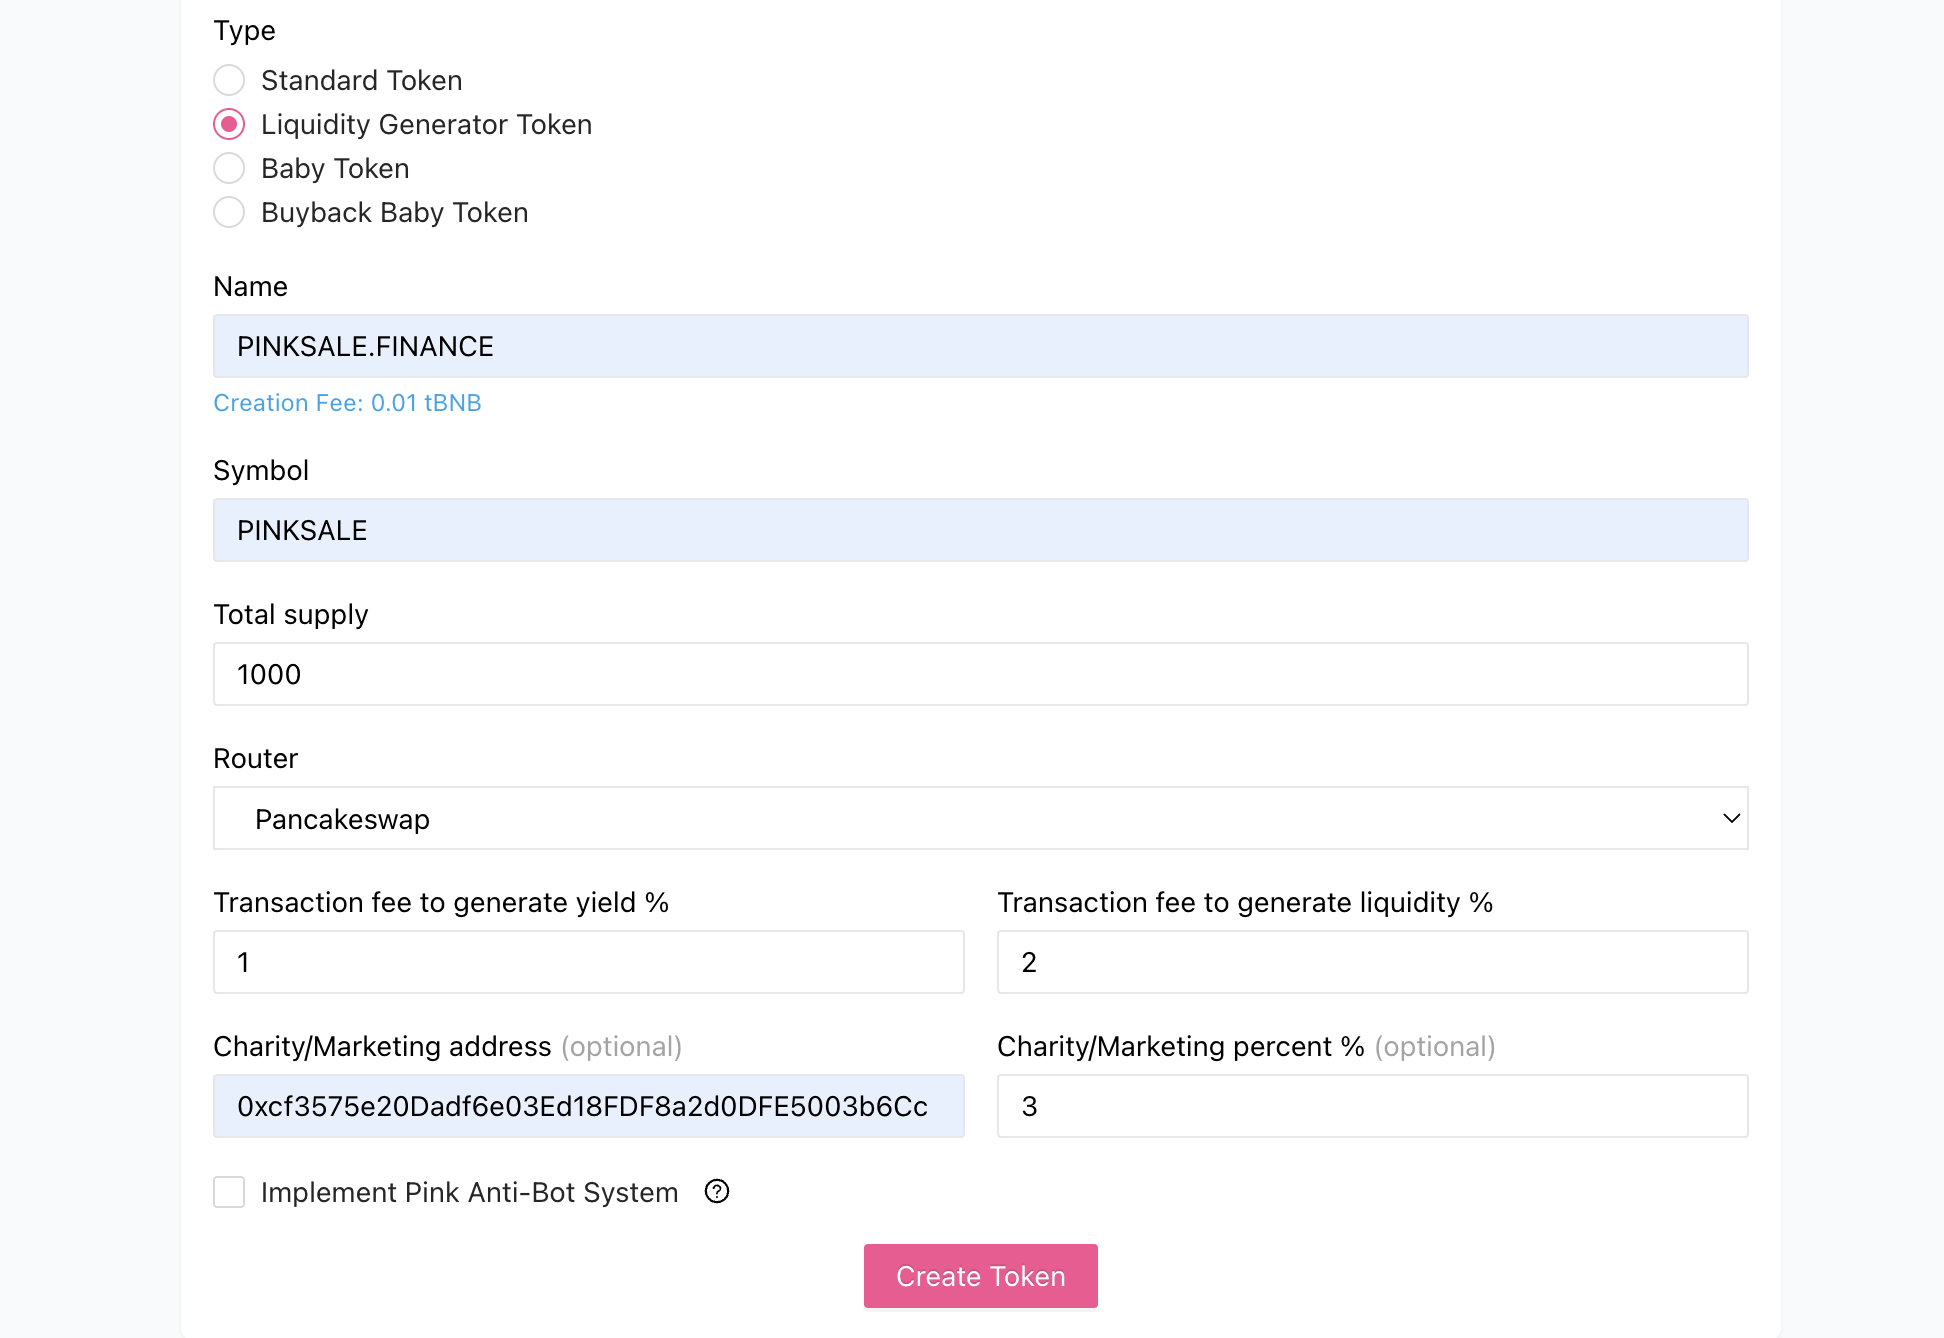
Task: Click the Charity/Marketing percent field
Action: 1372,1106
